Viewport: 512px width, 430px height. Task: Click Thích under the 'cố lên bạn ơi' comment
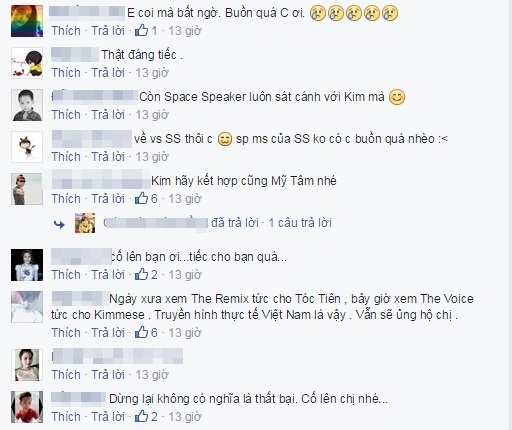[x=66, y=275]
